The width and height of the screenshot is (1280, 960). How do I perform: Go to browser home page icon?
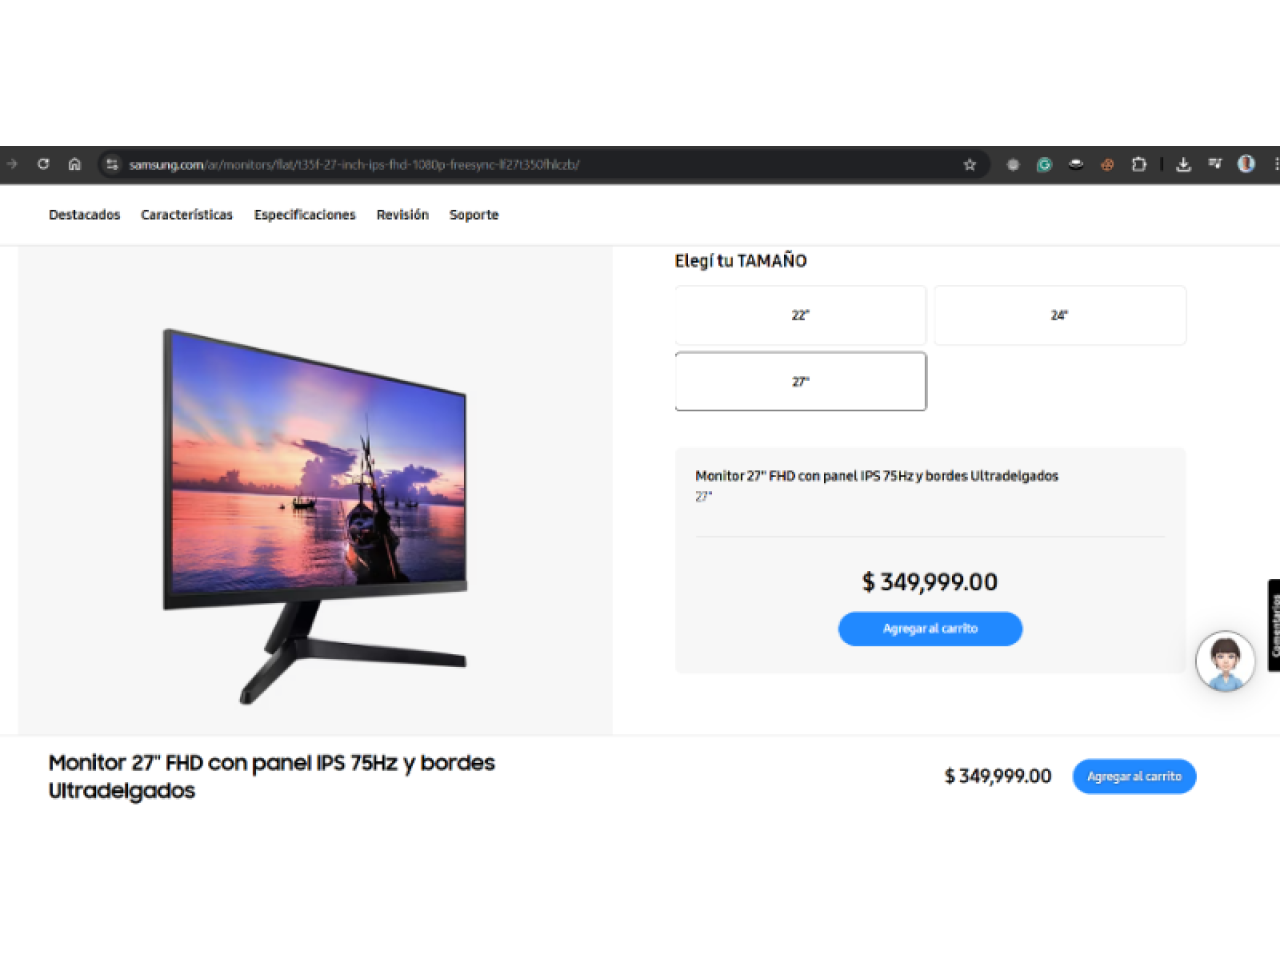[74, 164]
